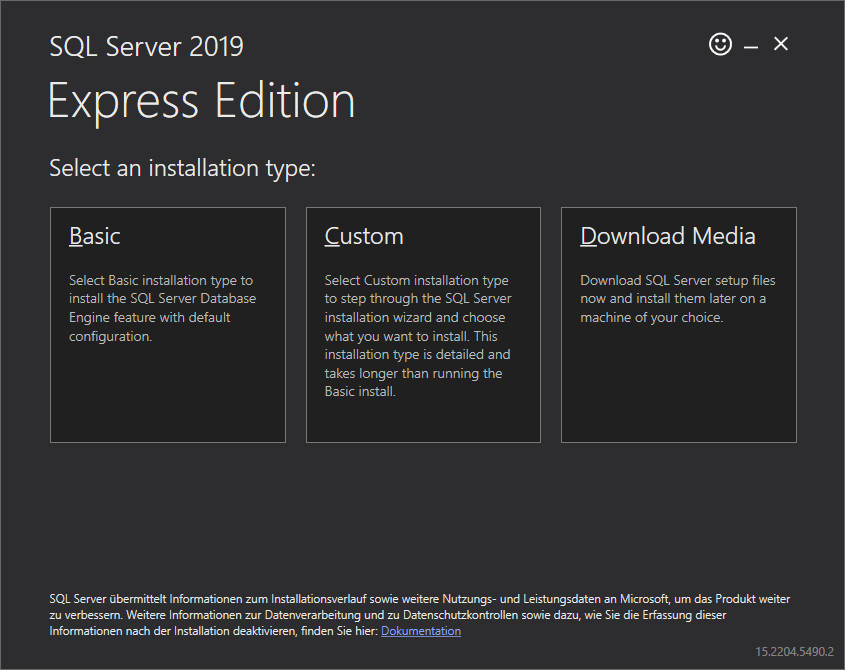Click the smiley feedback icon
The image size is (845, 670).
point(720,44)
